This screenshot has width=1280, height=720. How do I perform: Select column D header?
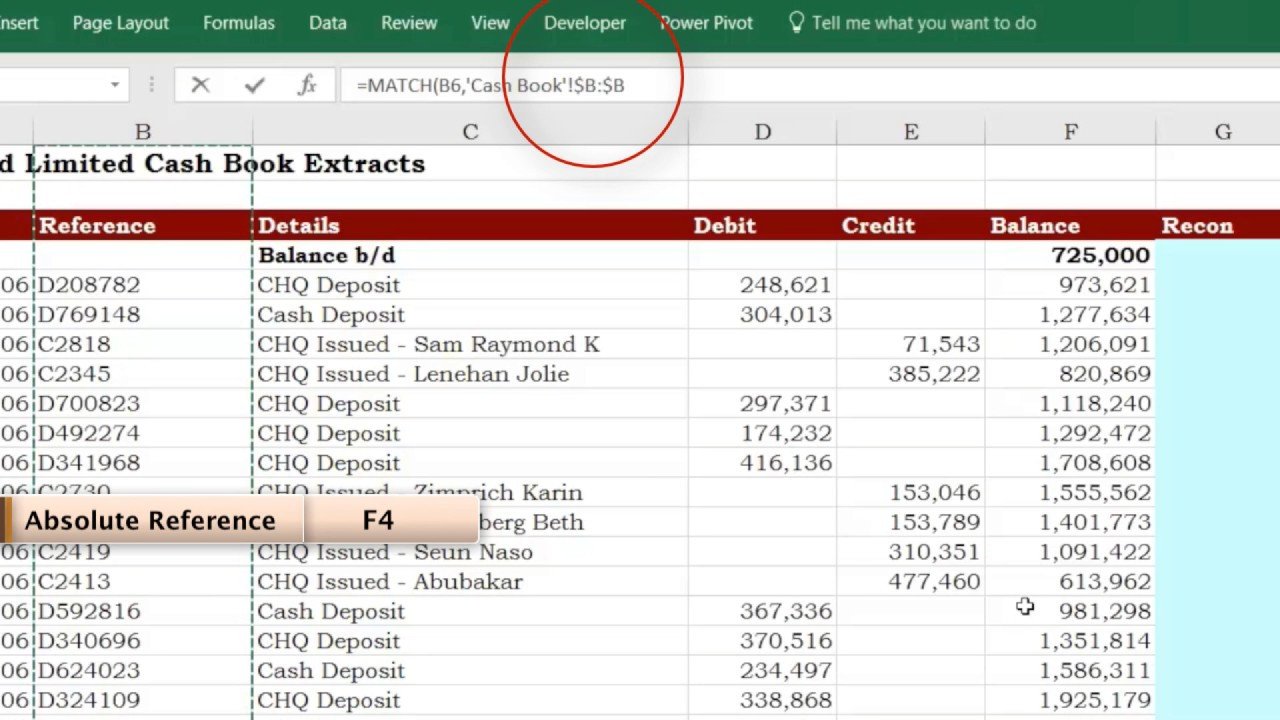[x=762, y=132]
